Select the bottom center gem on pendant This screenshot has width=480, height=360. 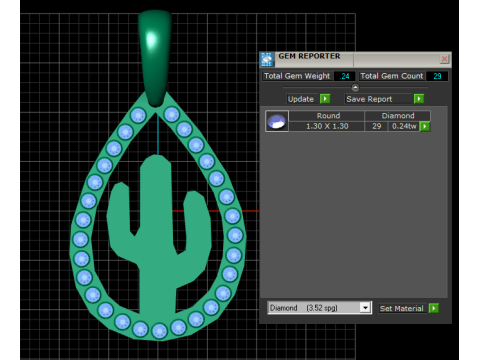tap(159, 331)
